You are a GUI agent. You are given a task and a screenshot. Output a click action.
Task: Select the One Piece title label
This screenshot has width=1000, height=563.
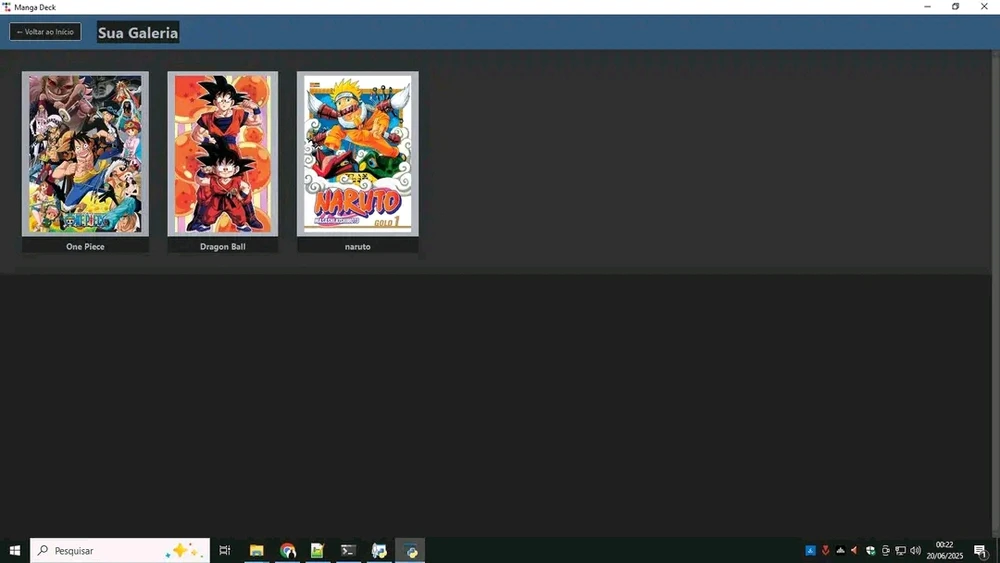(85, 246)
